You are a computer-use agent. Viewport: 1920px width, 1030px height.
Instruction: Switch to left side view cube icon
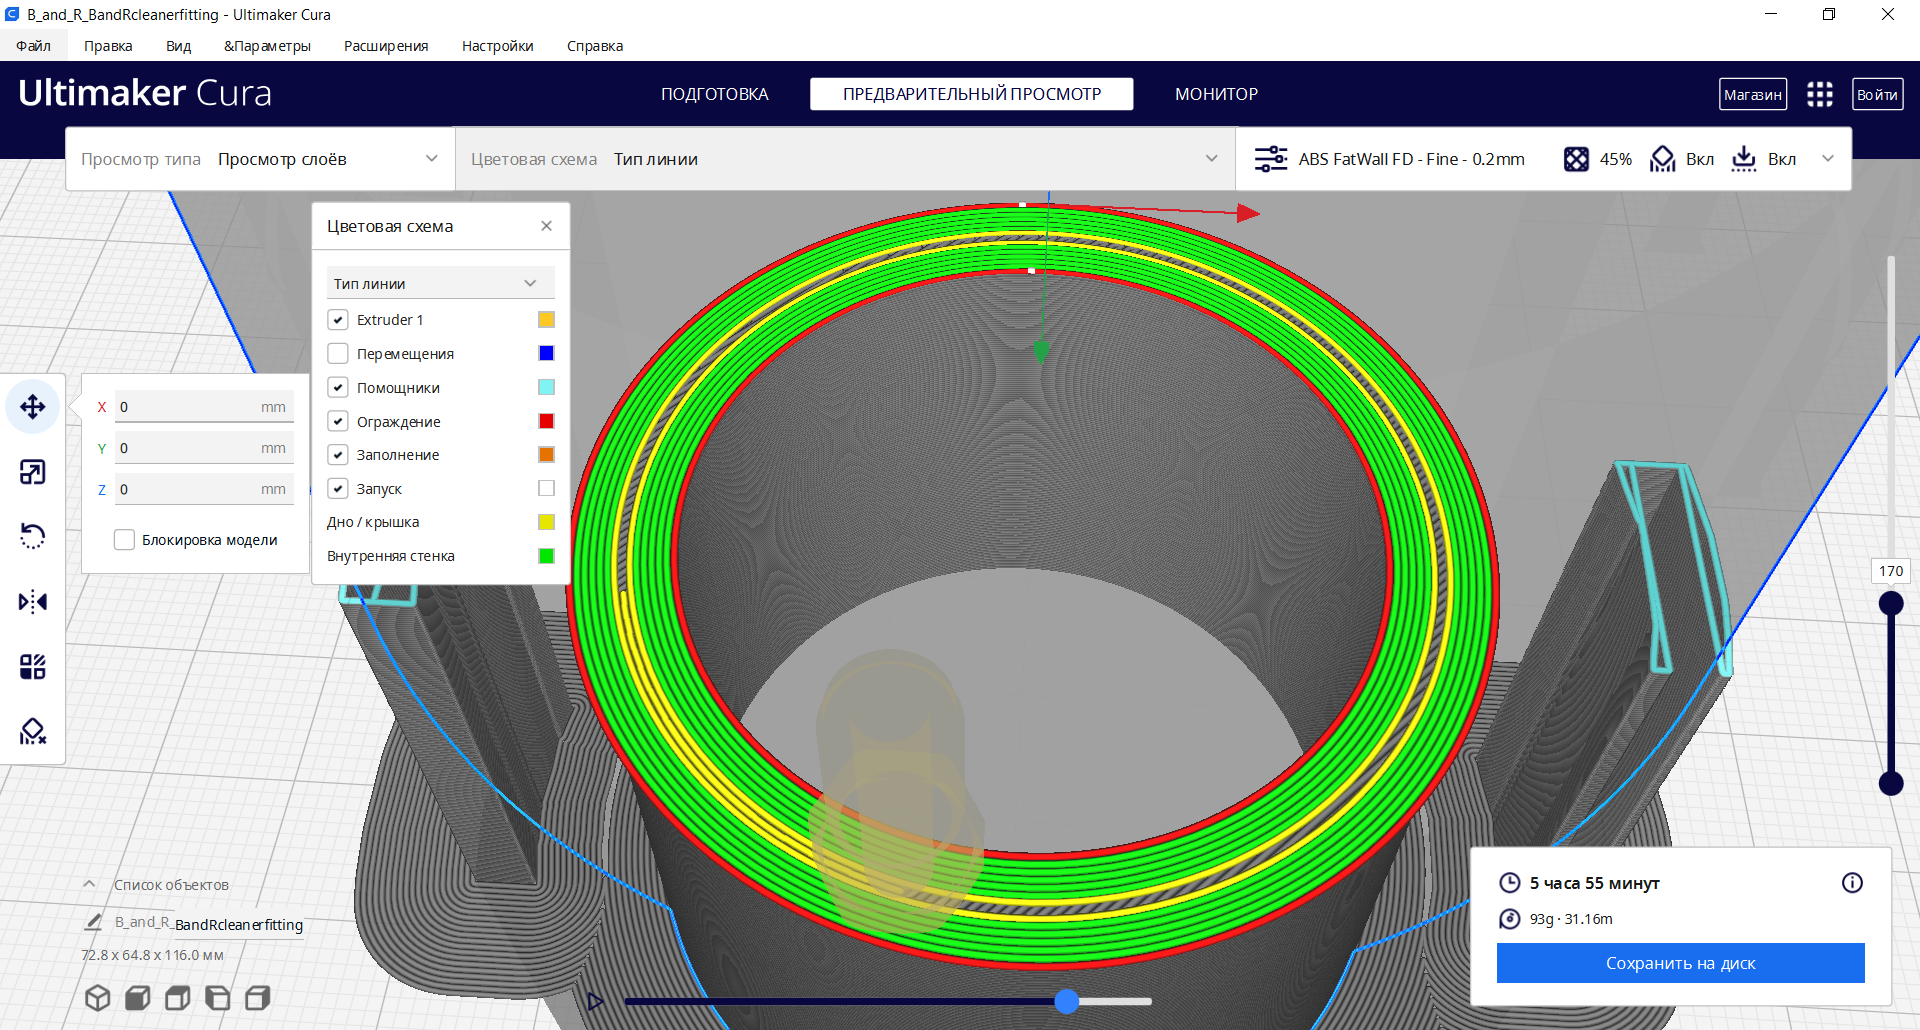point(218,998)
